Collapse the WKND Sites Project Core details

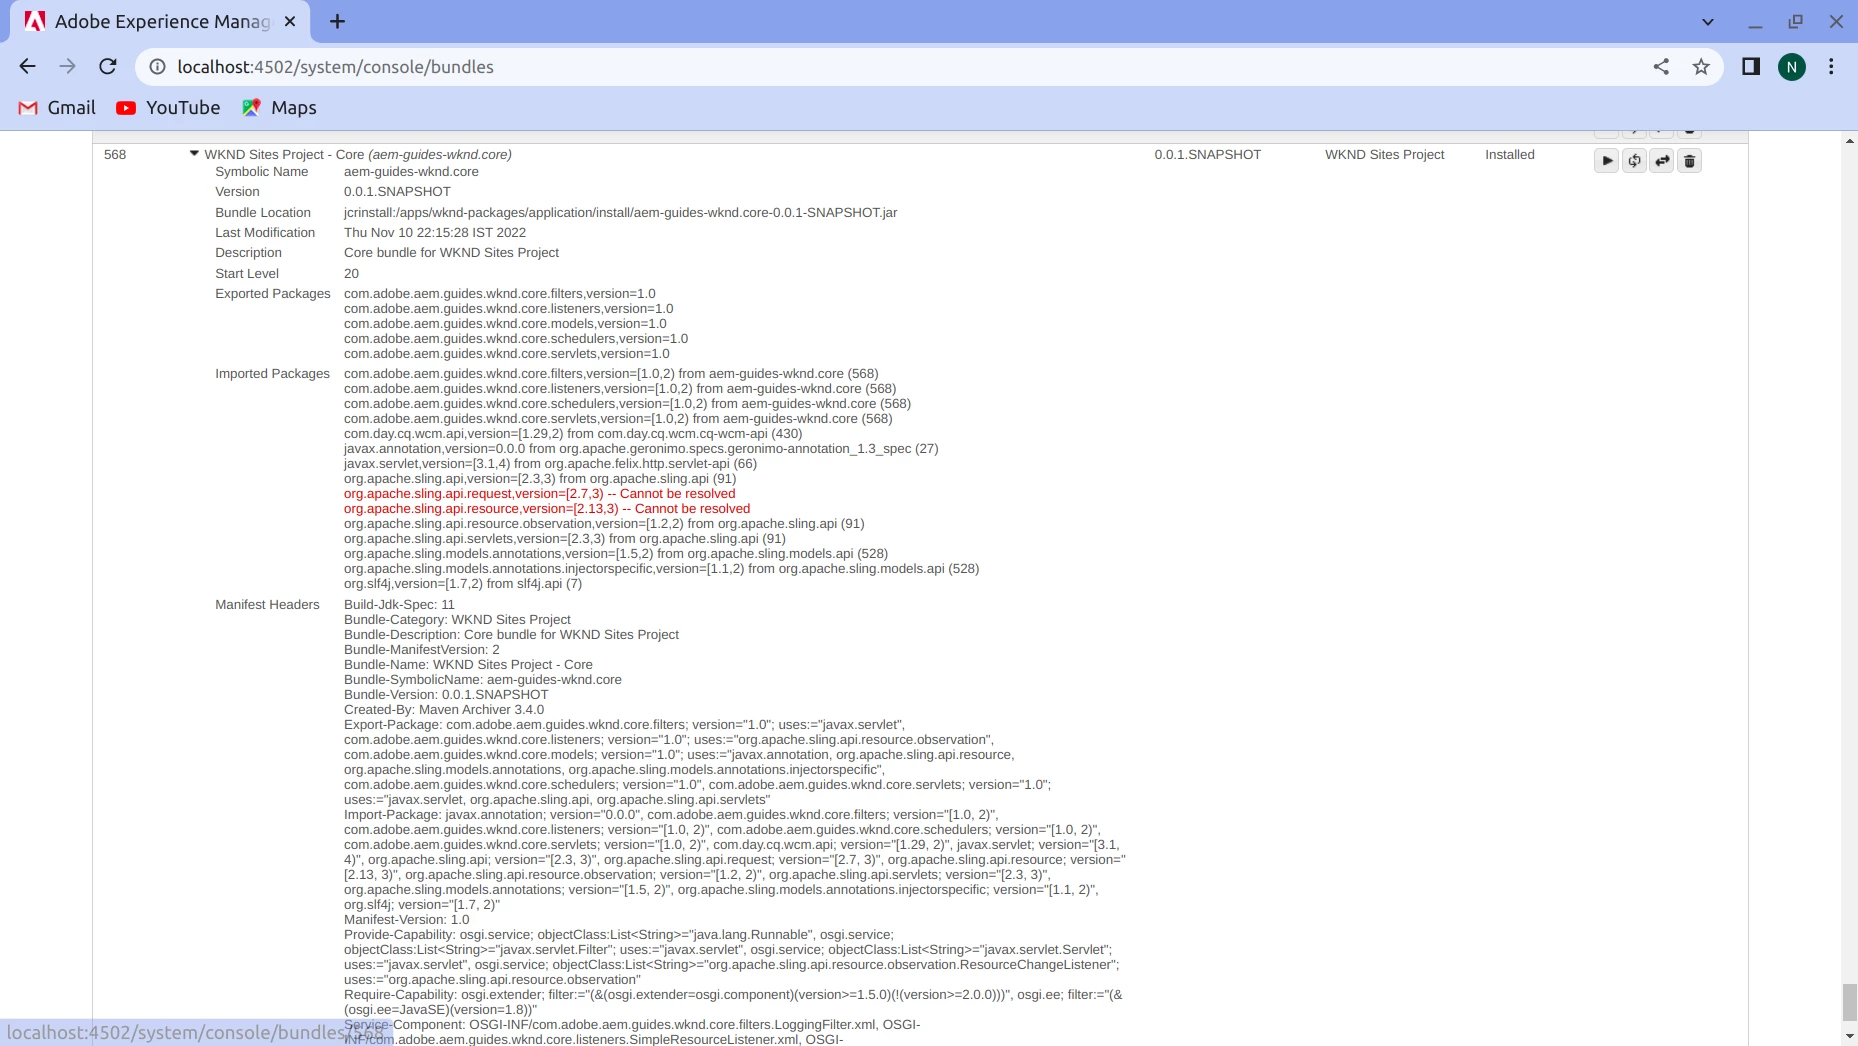click(194, 154)
